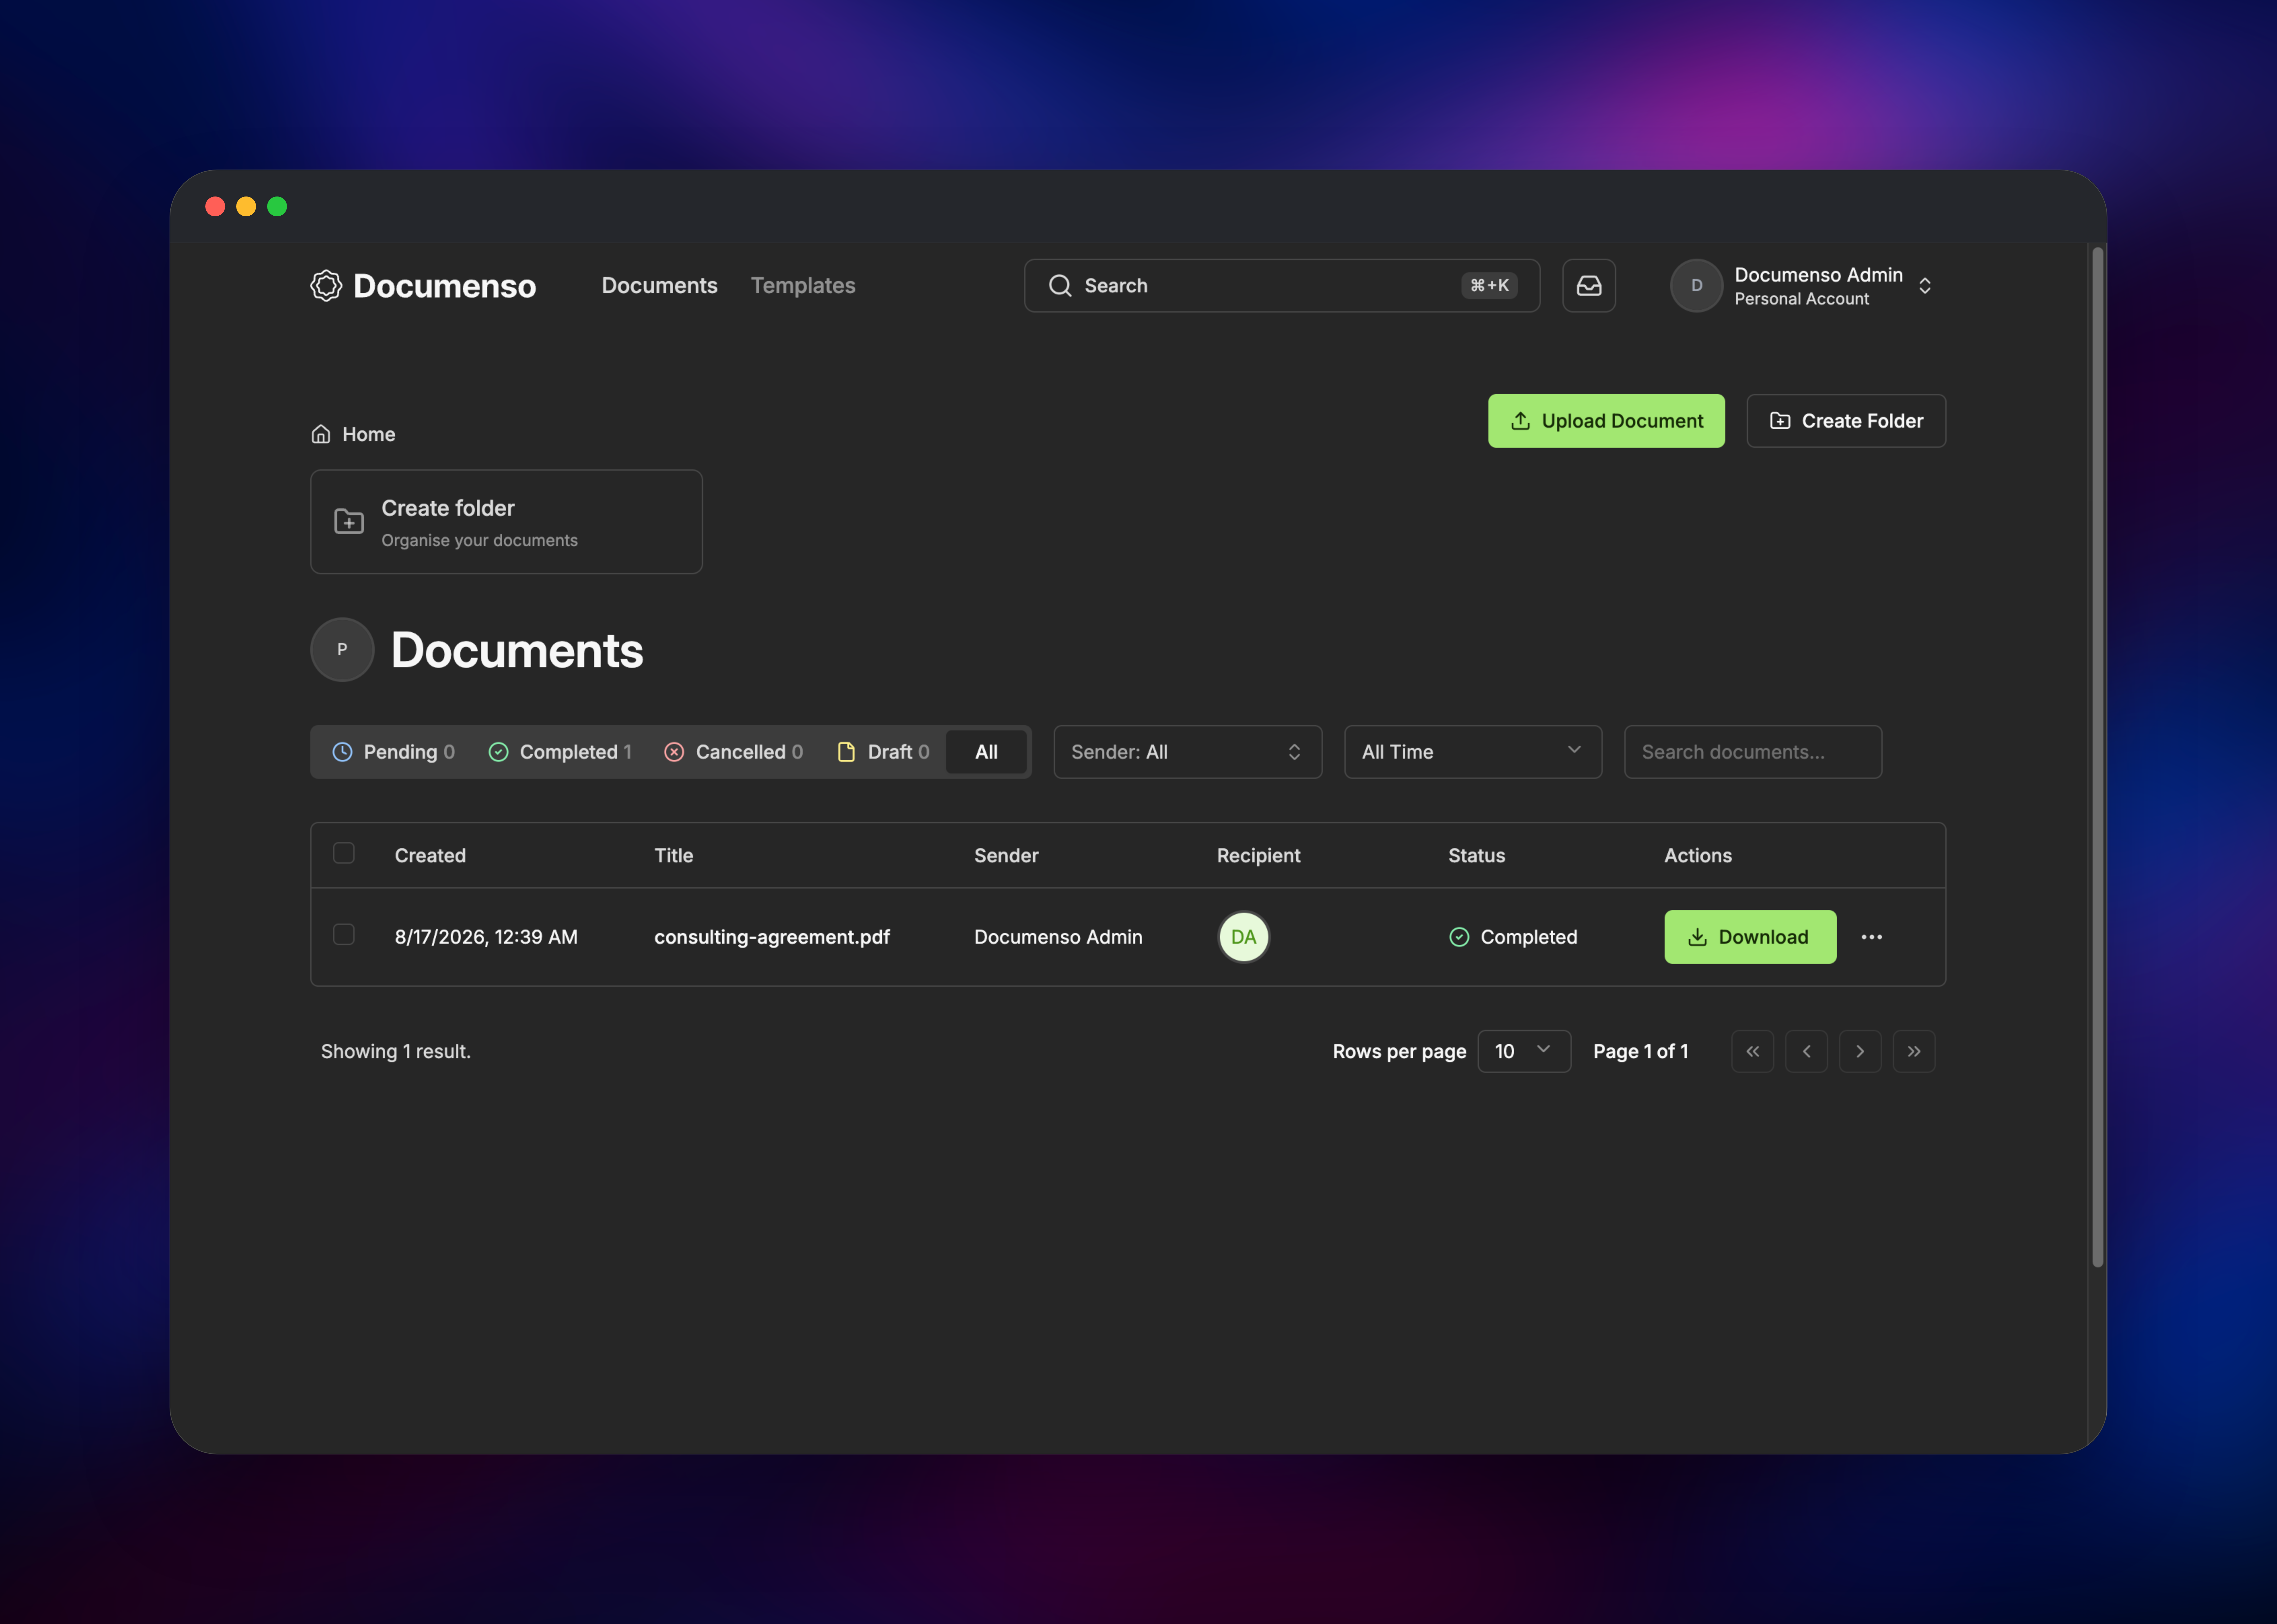Click the red window close button
This screenshot has width=2277, height=1624.
(215, 206)
